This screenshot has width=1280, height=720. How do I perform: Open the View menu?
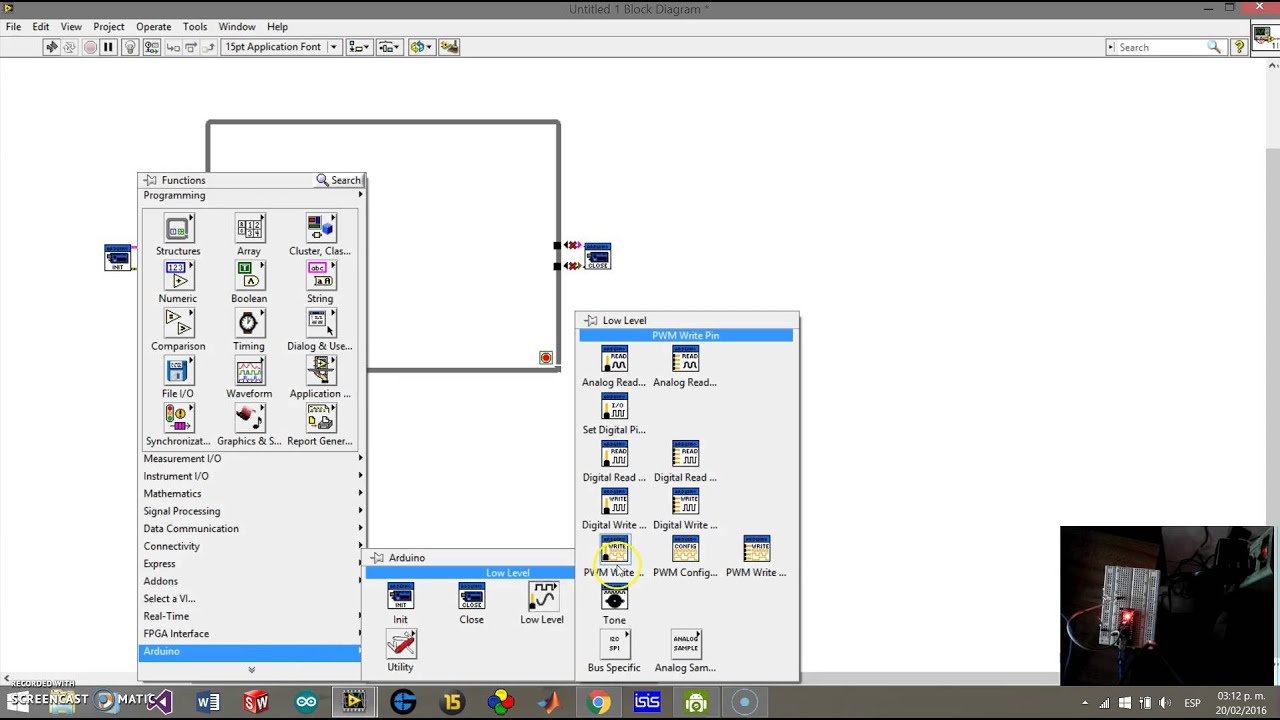pyautogui.click(x=71, y=27)
